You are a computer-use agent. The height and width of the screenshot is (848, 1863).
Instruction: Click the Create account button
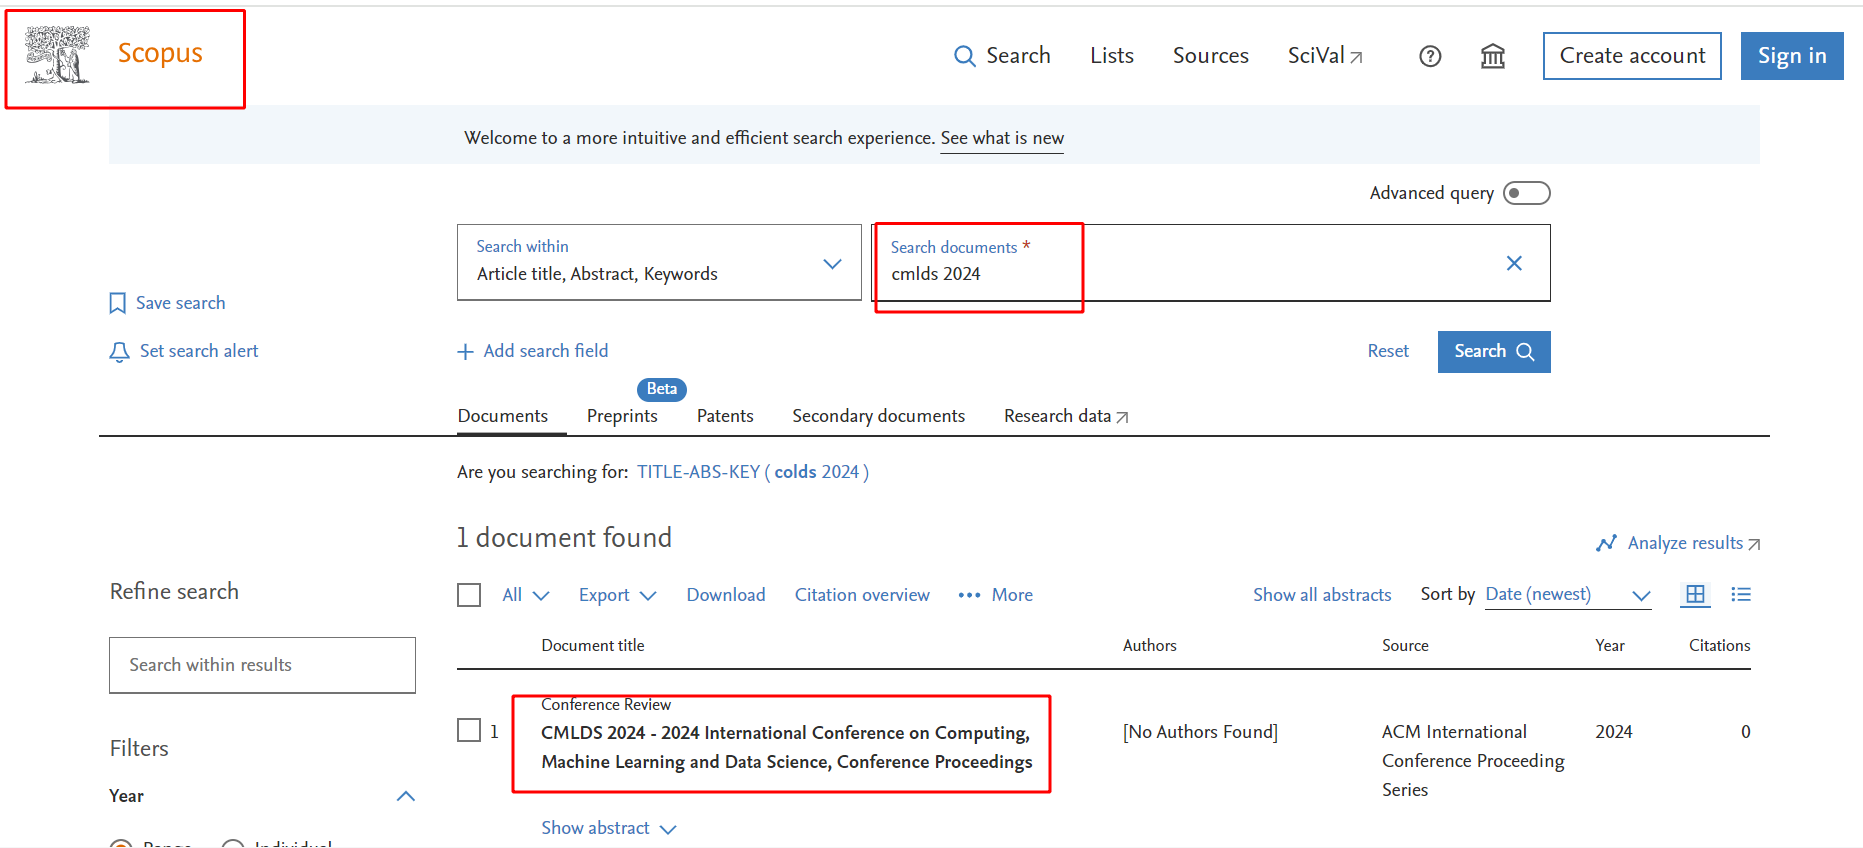tap(1632, 56)
